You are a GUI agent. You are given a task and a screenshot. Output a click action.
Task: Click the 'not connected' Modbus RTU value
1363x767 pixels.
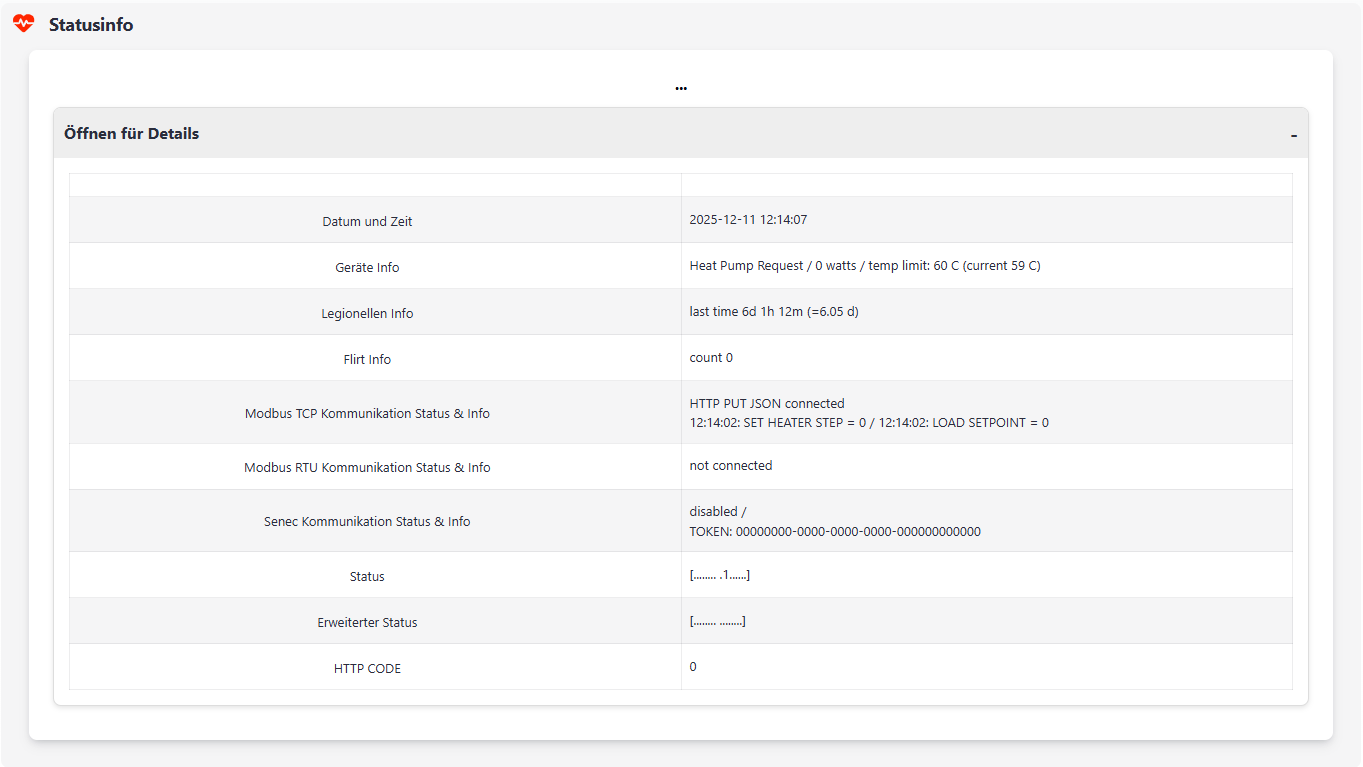click(x=730, y=465)
